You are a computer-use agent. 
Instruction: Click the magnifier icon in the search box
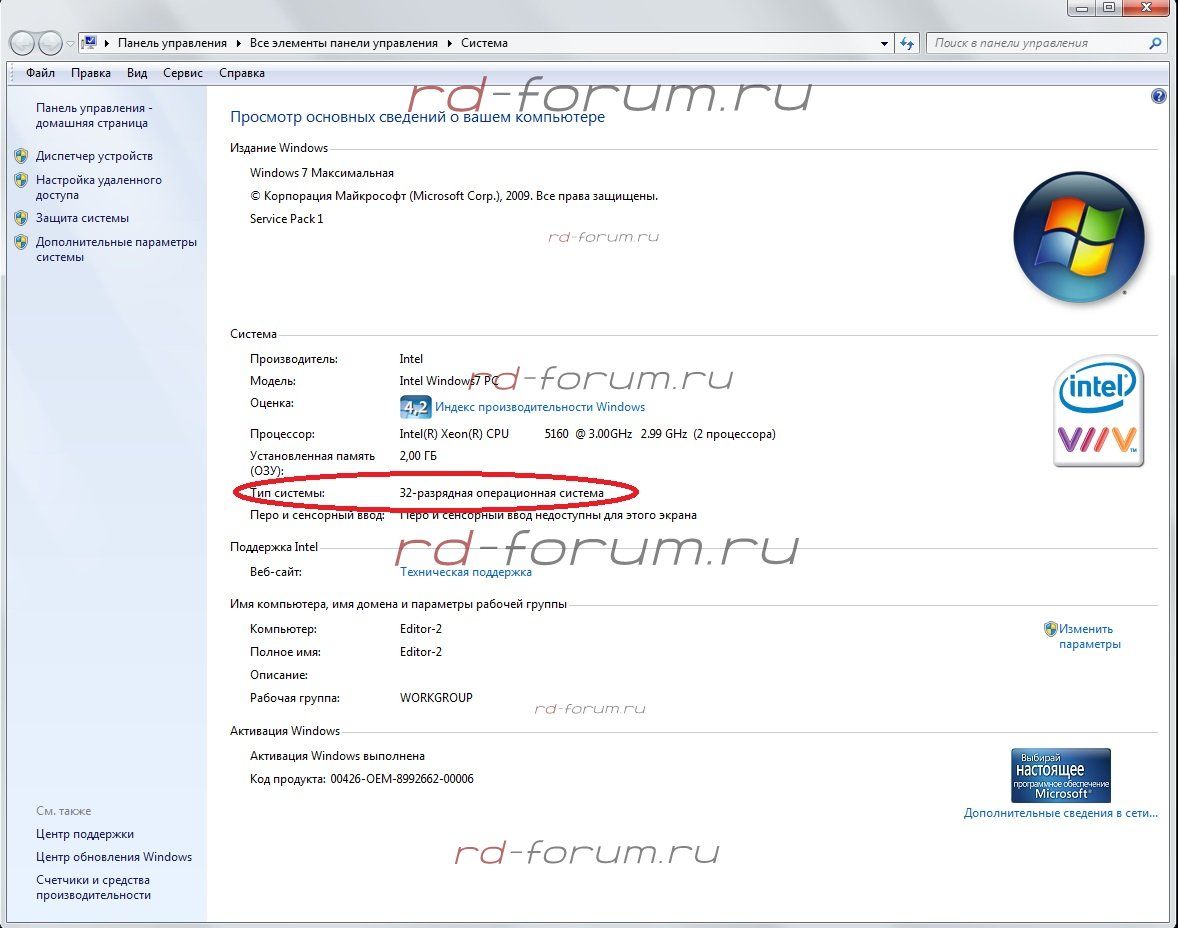pyautogui.click(x=1155, y=44)
